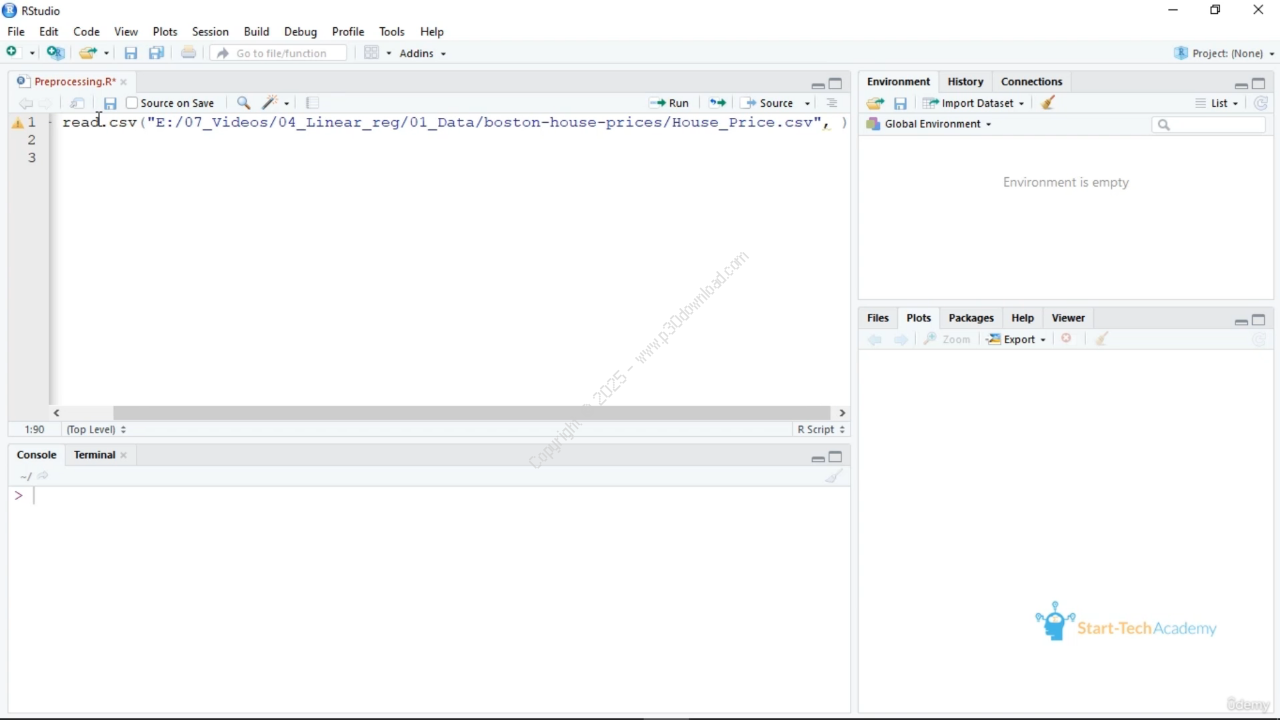1280x720 pixels.
Task: Compile report notebook icon in editor
Action: click(x=313, y=103)
